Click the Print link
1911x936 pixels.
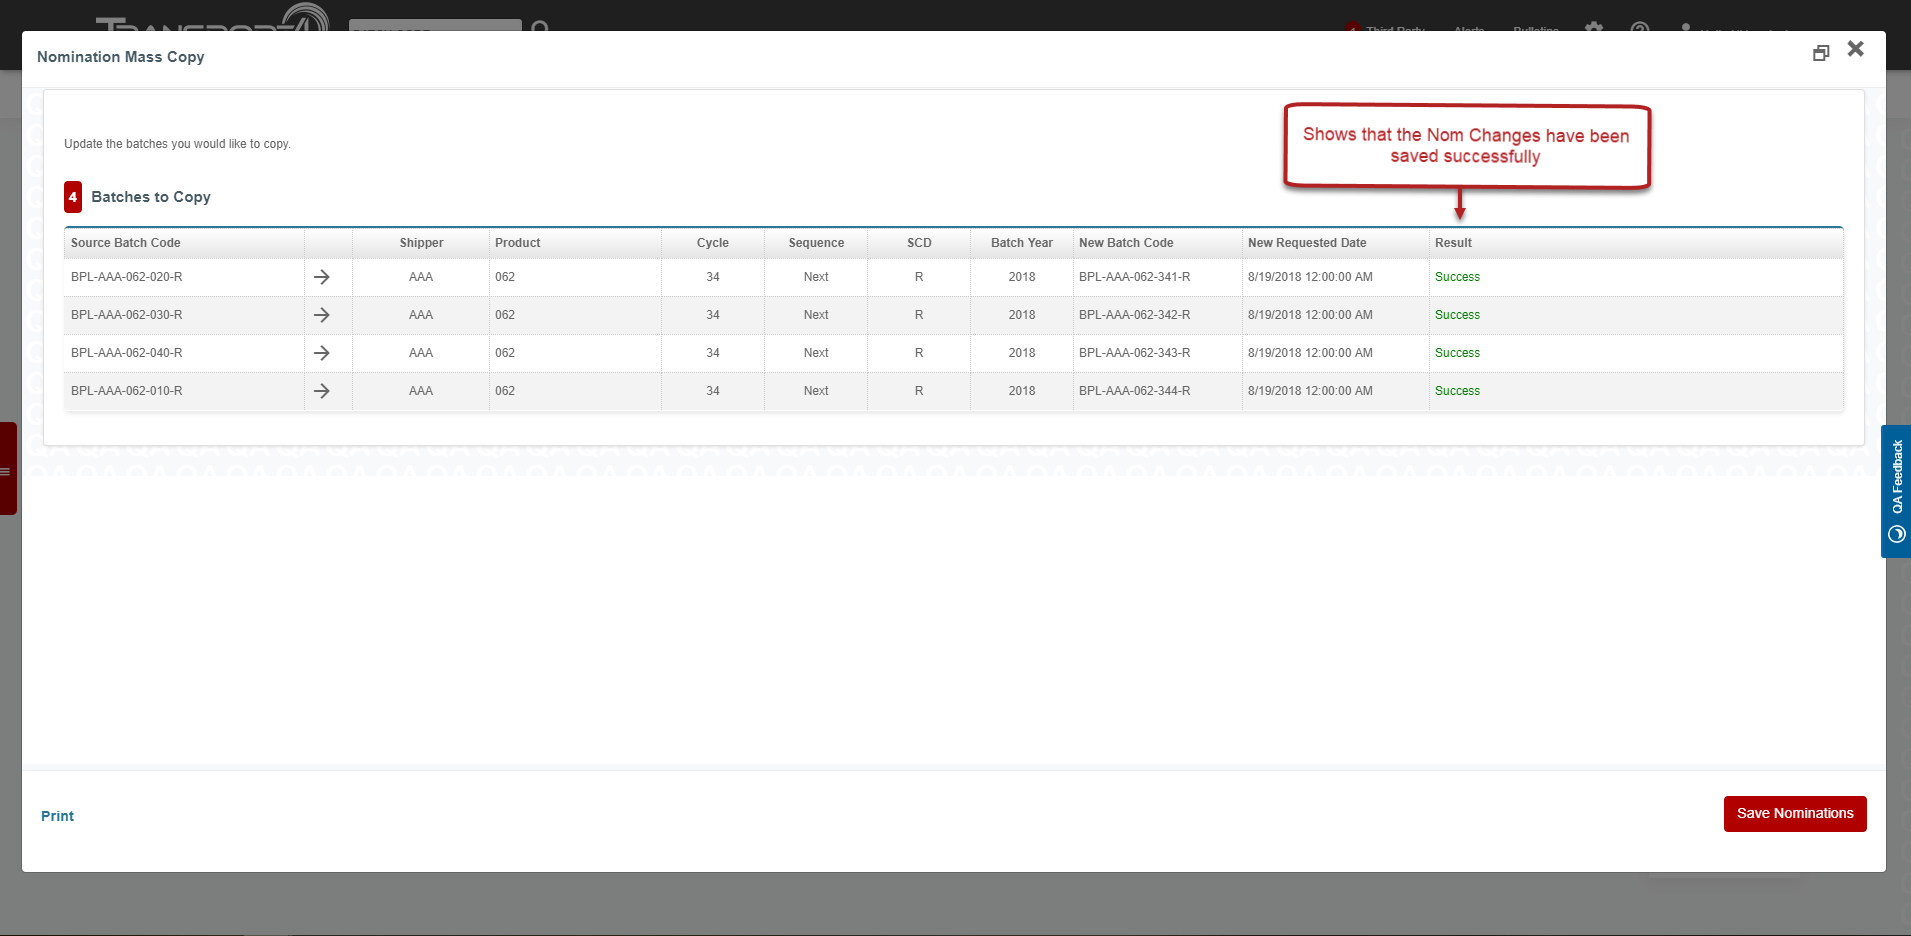coord(57,816)
